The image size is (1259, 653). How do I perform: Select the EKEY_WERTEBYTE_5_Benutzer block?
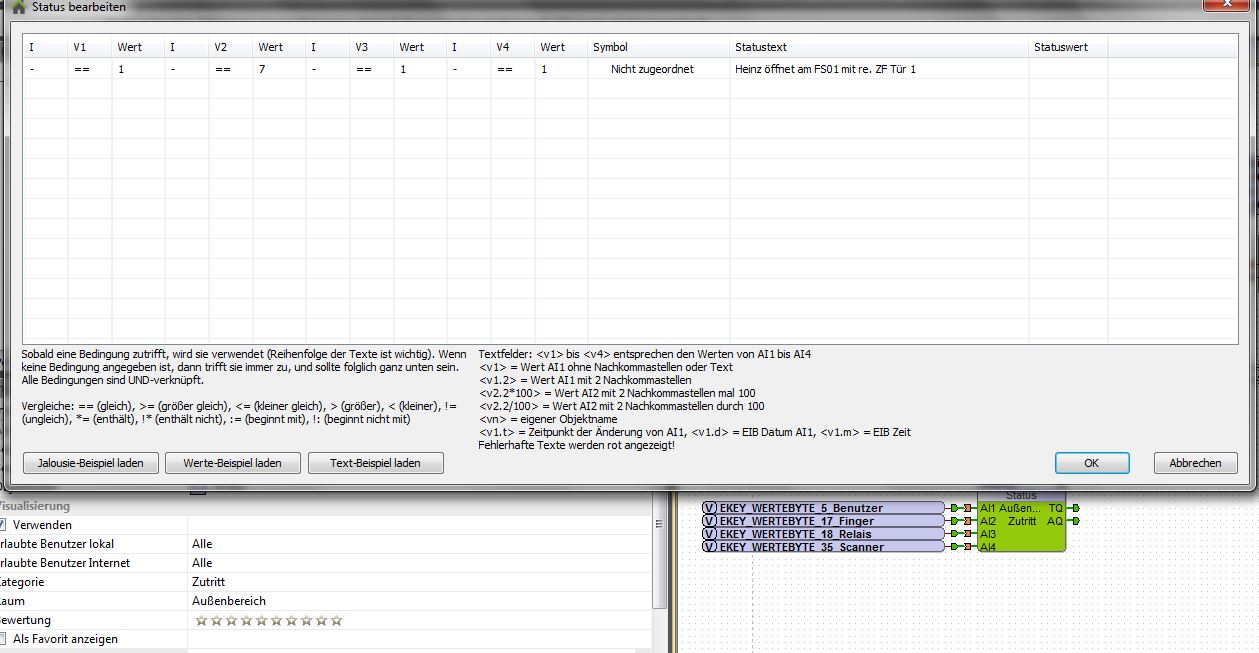[x=823, y=508]
